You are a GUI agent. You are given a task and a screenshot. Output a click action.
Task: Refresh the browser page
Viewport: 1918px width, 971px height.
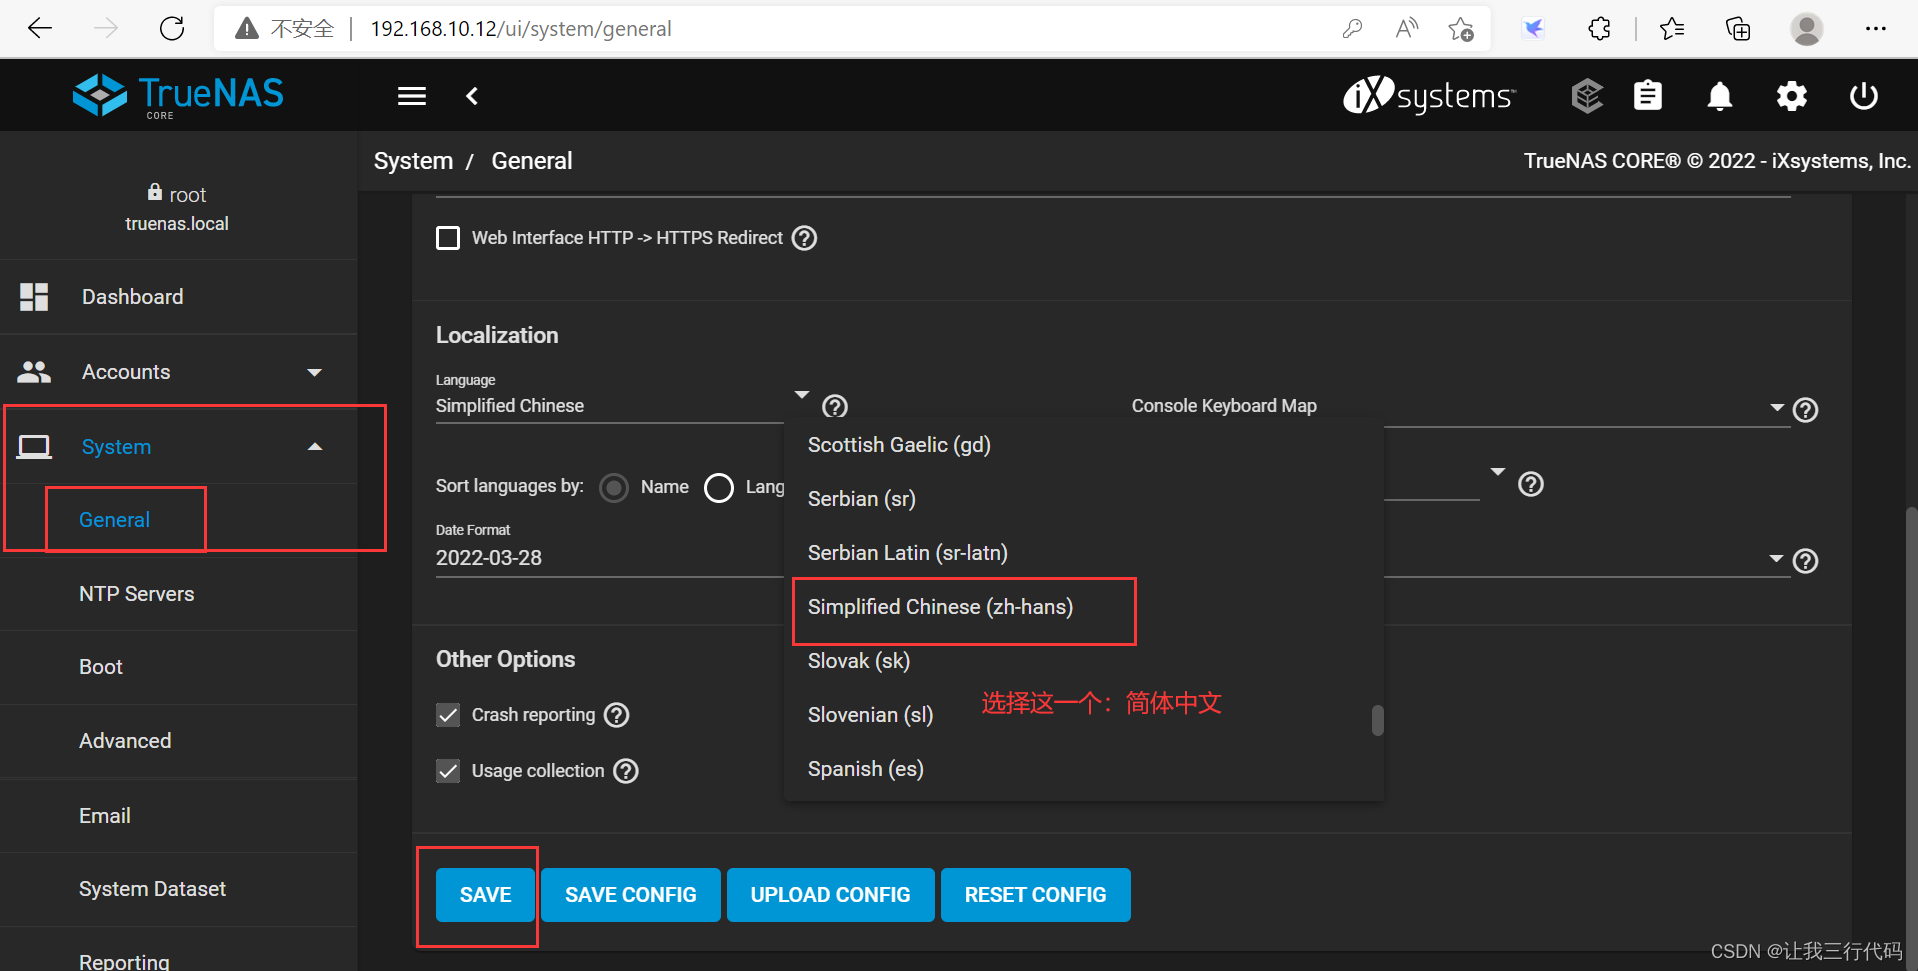[x=172, y=29]
